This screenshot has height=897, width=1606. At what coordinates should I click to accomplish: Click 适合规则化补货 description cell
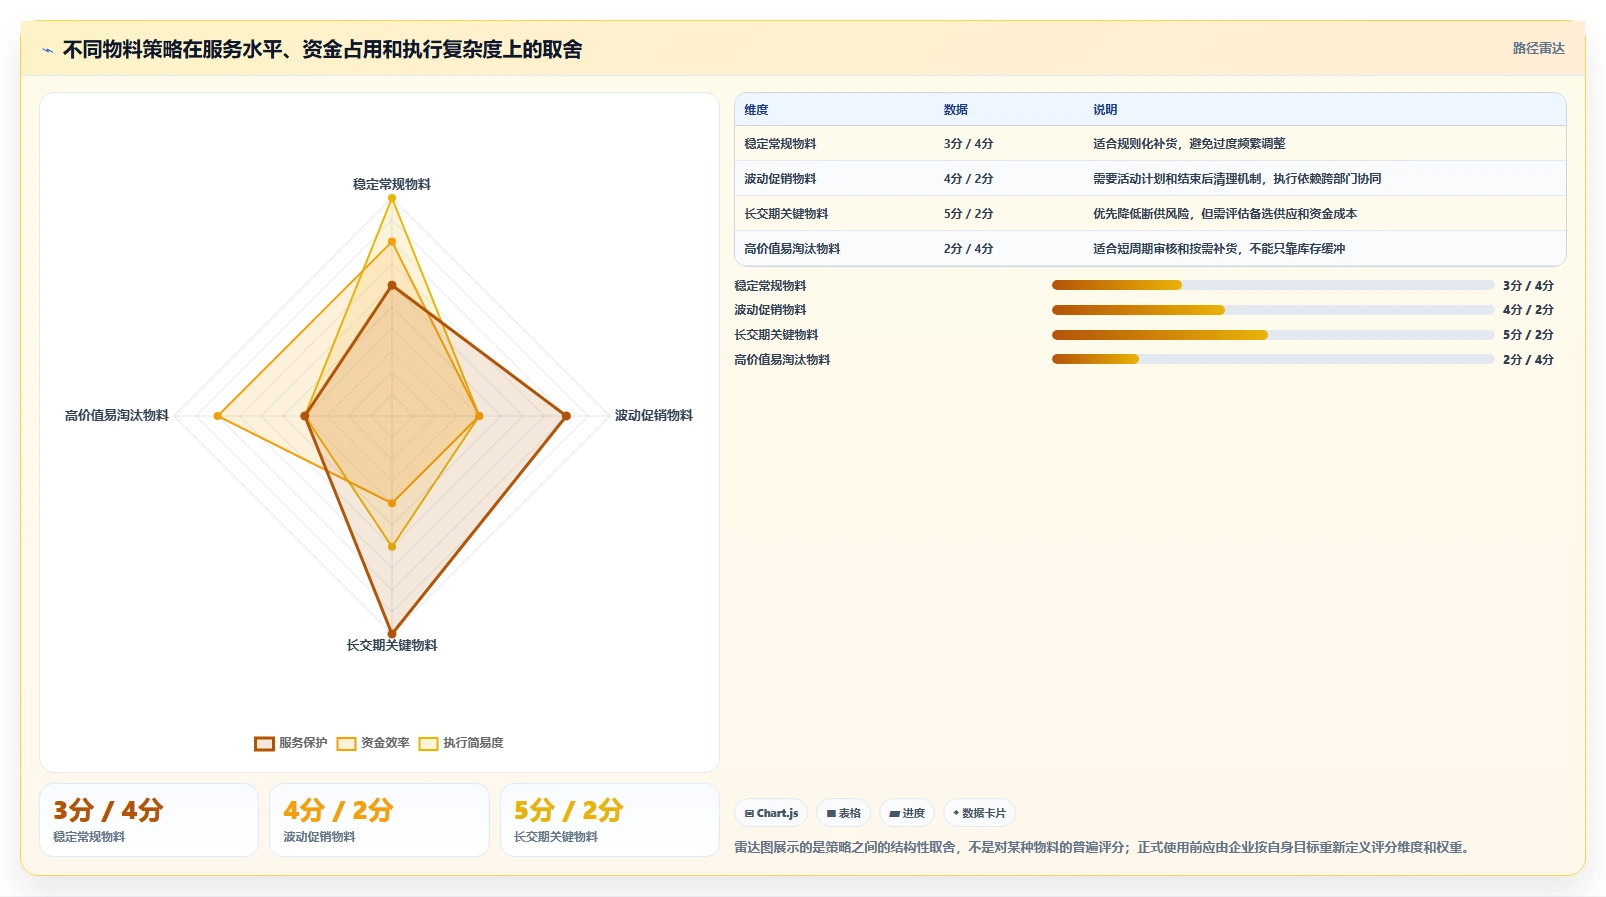click(1189, 144)
